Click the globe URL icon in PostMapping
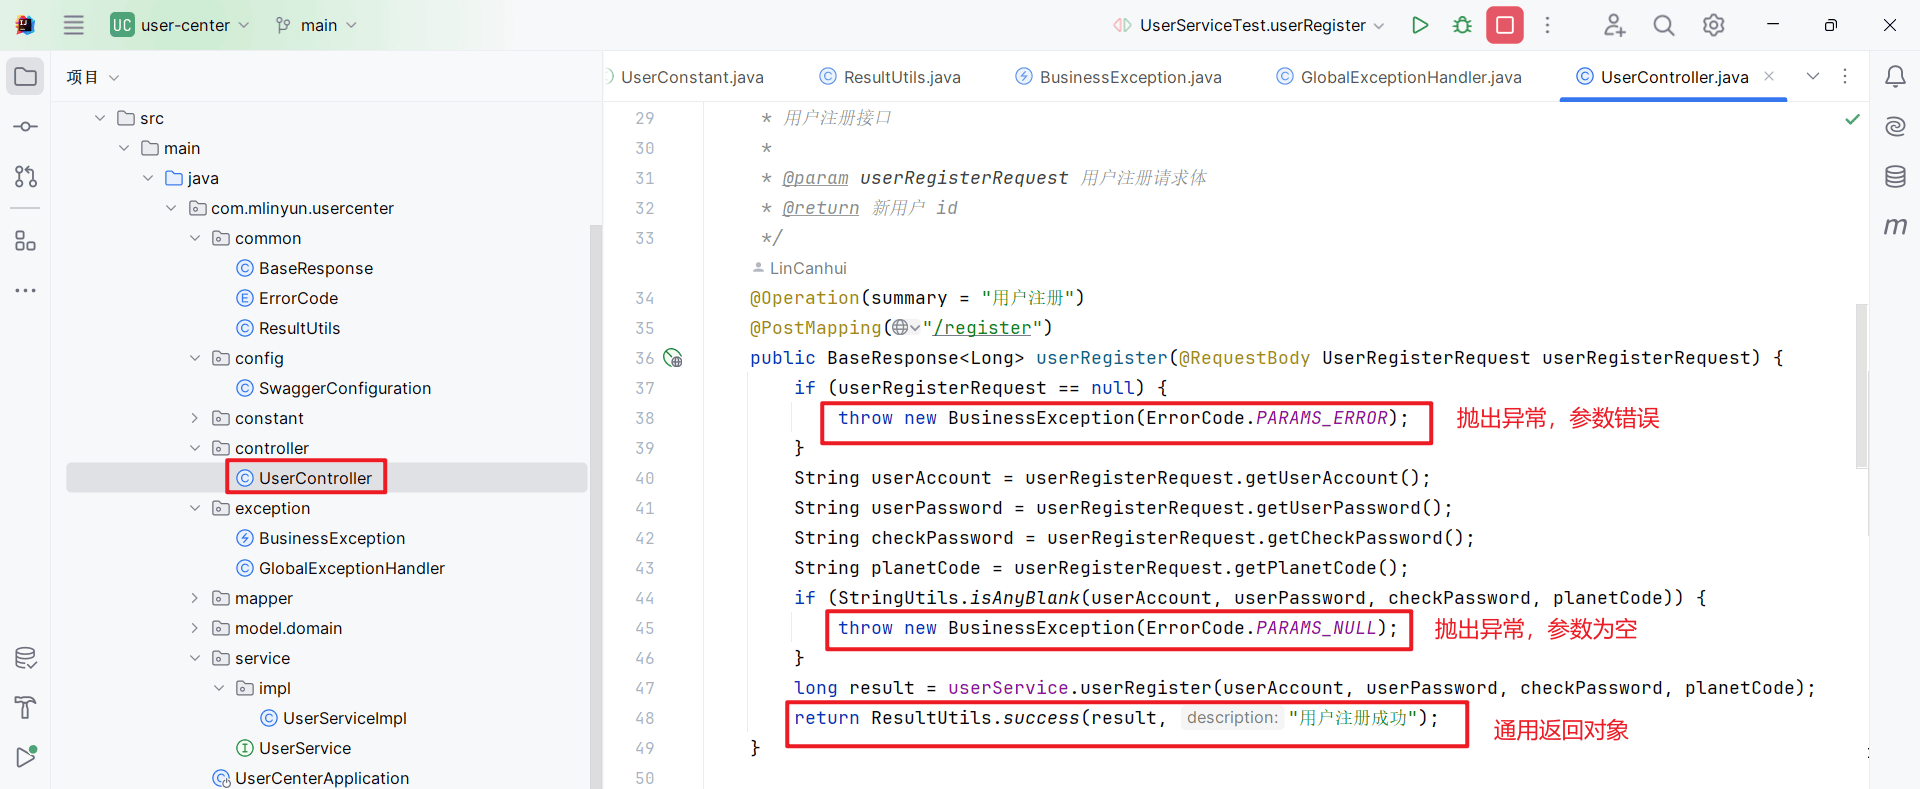1920x789 pixels. (905, 328)
